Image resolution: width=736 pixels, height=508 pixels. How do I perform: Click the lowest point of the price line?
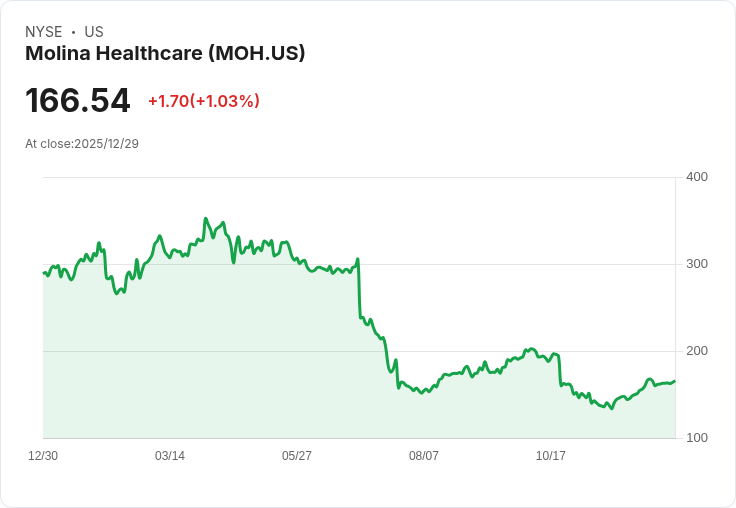coord(612,408)
